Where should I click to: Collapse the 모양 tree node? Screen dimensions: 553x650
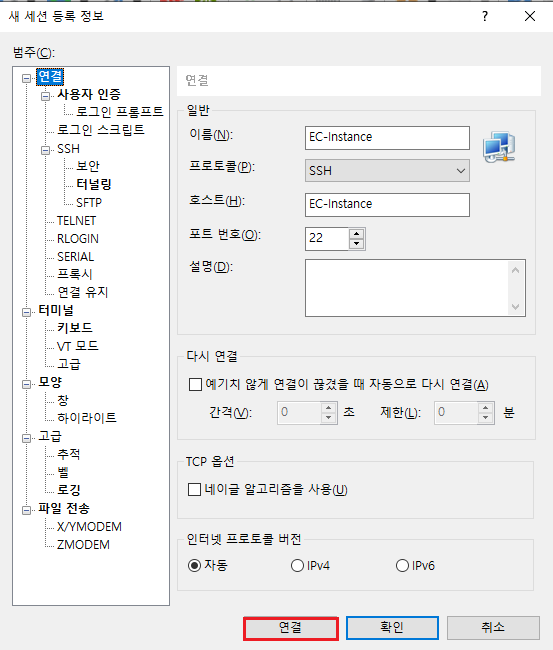coord(27,384)
